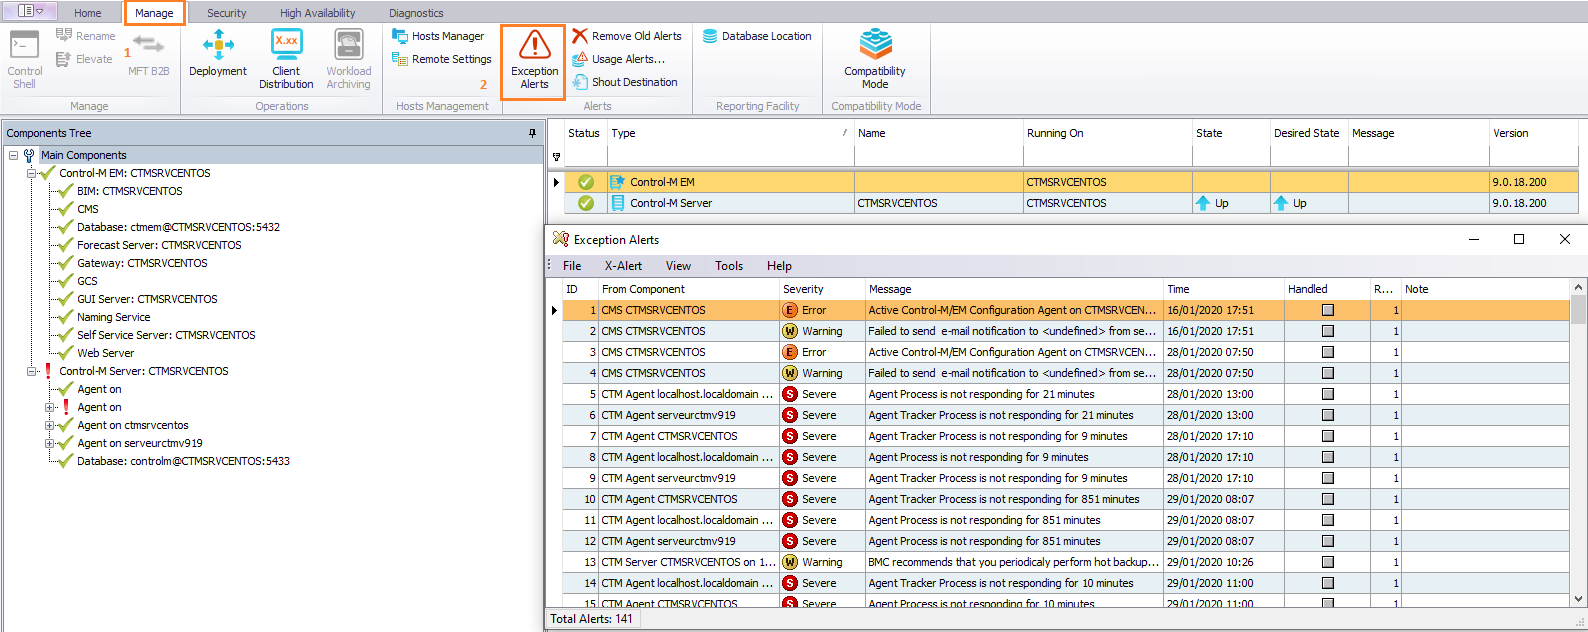
Task: Open Usage Alerts settings
Action: [x=618, y=59]
